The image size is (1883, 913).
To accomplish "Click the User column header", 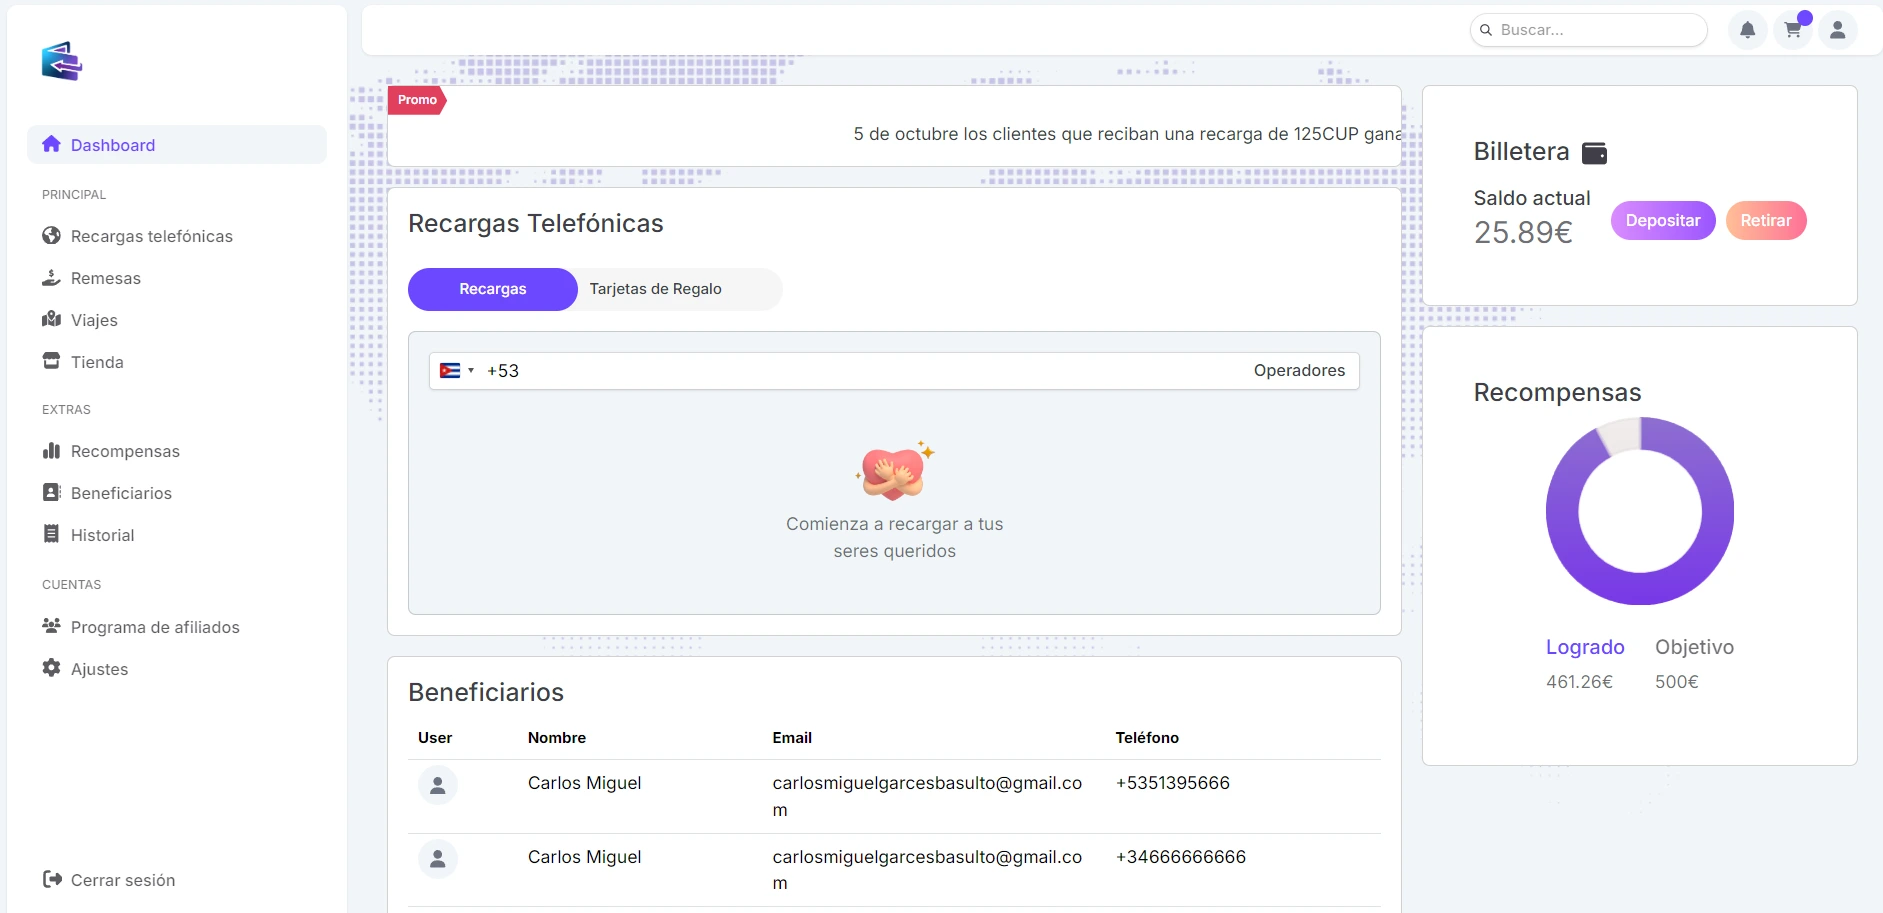I will (x=435, y=738).
